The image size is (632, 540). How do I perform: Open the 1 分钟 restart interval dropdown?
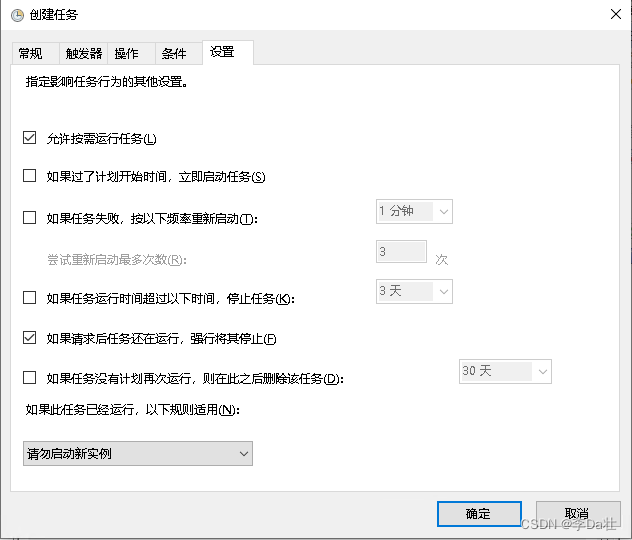[414, 212]
